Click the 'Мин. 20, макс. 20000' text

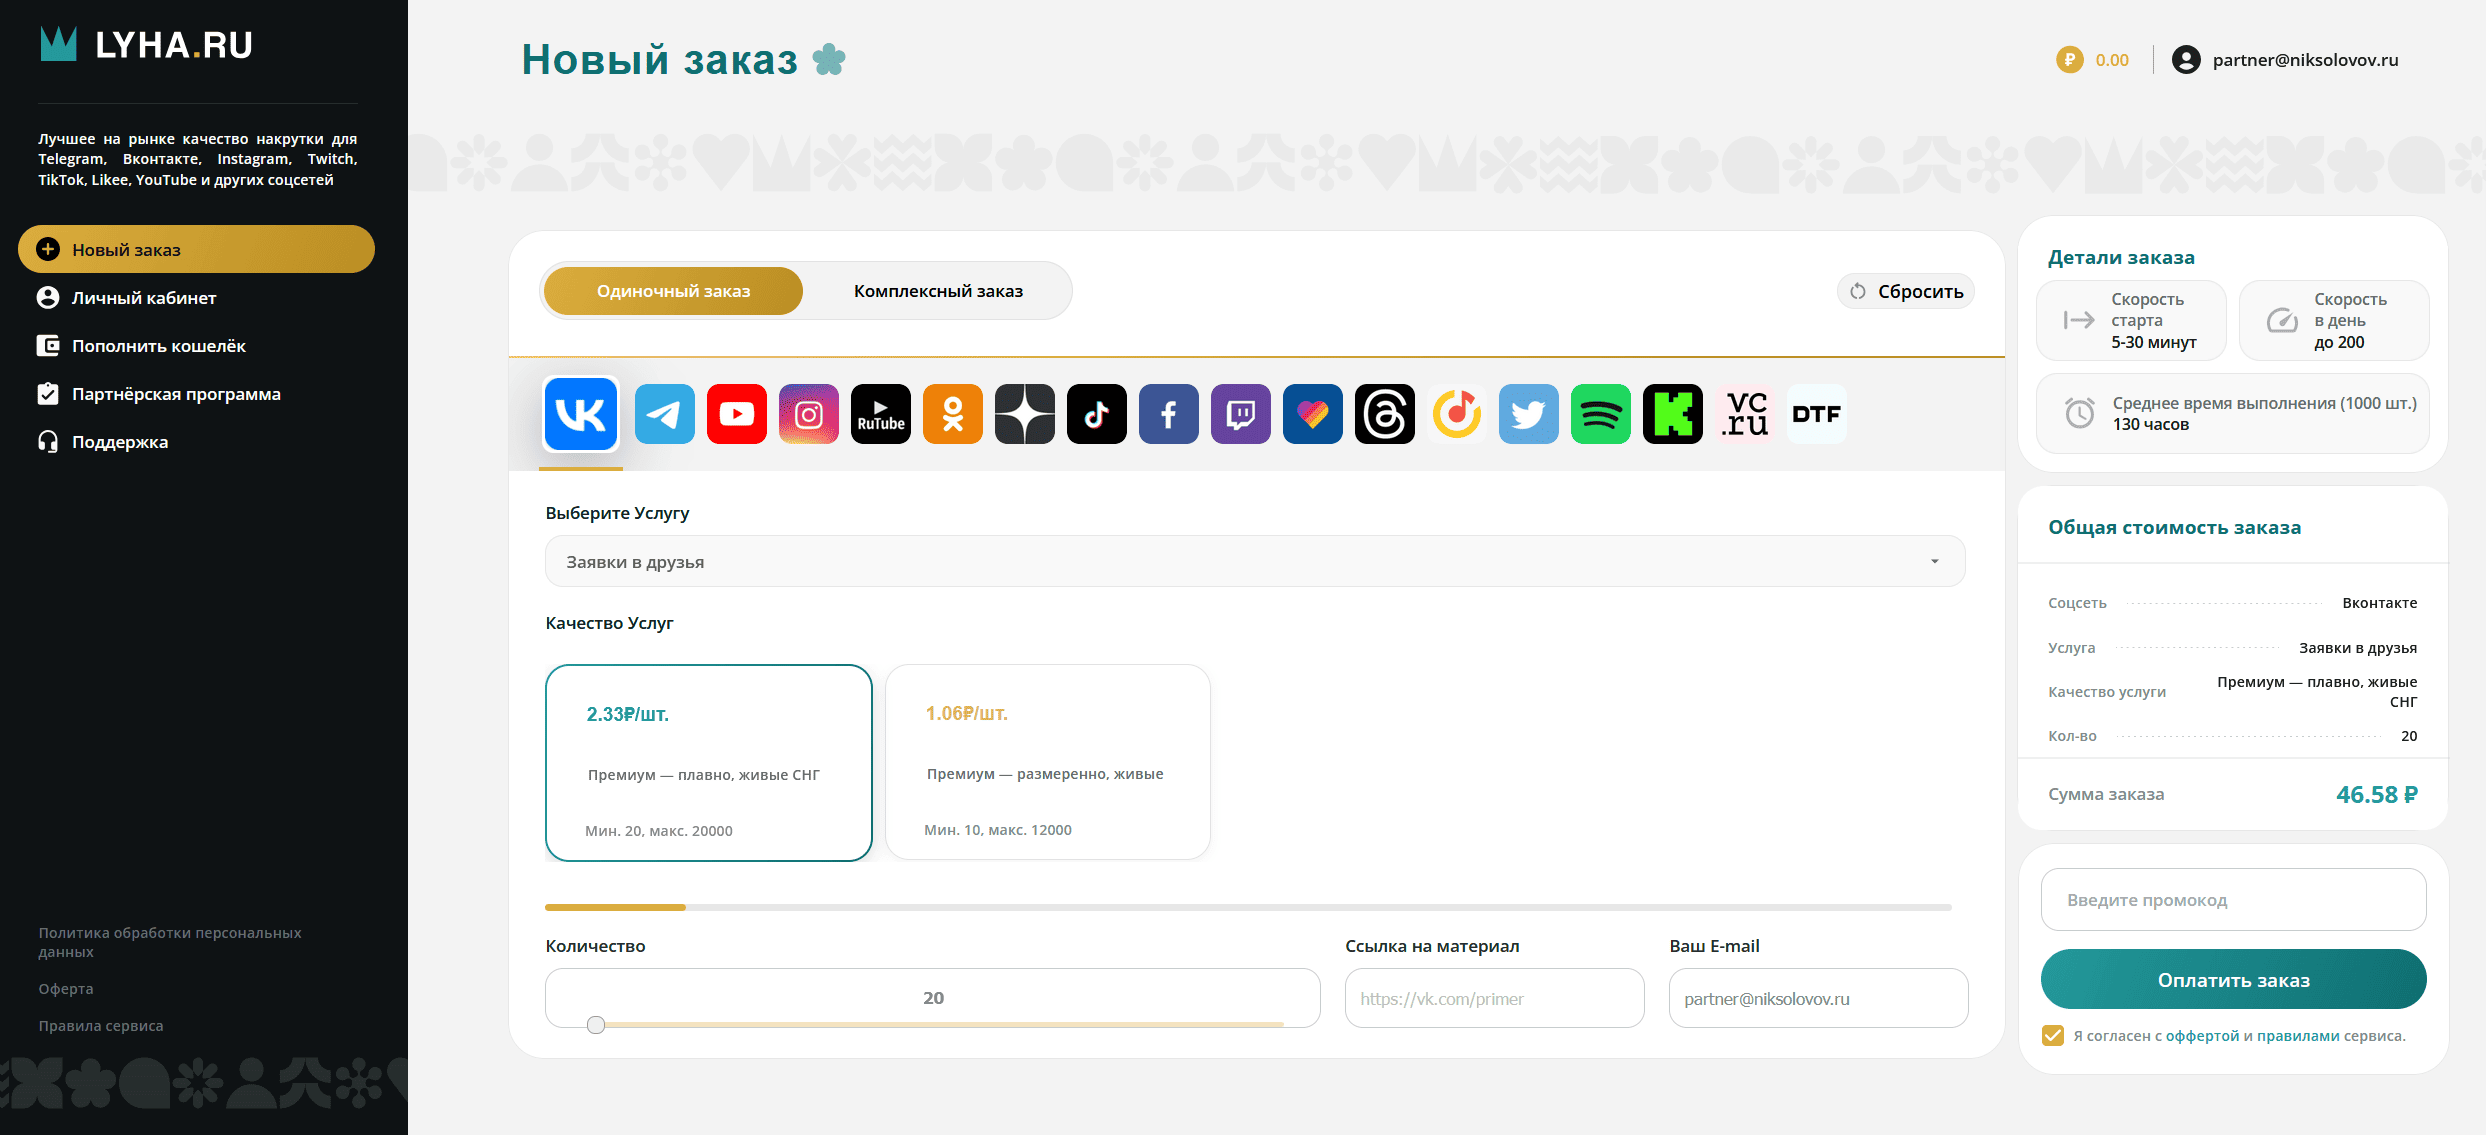tap(659, 831)
